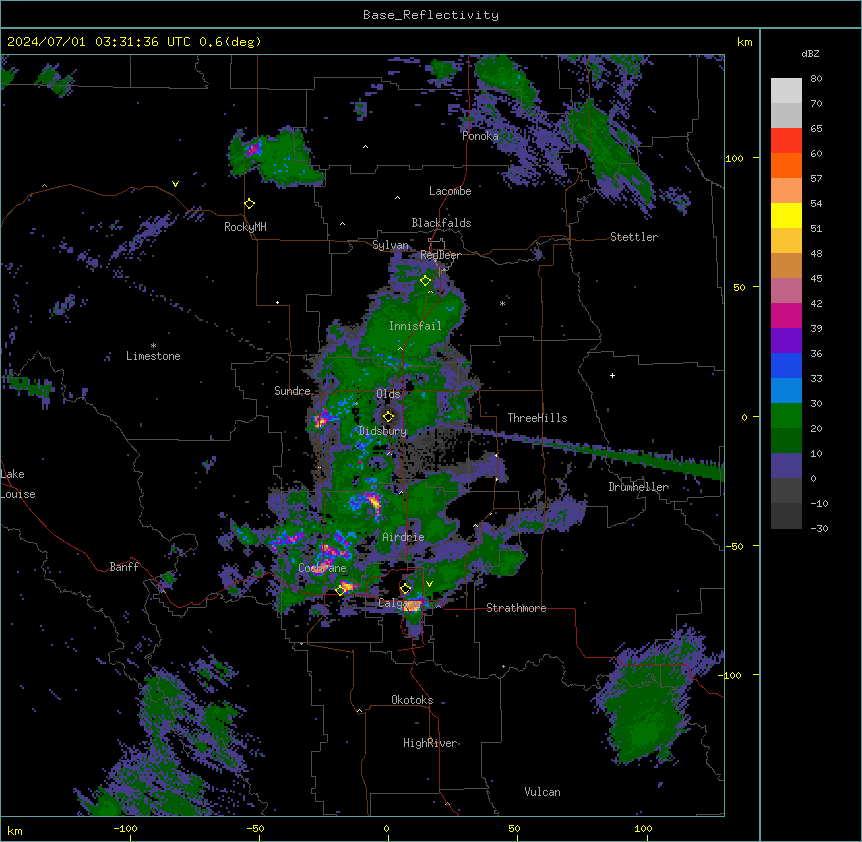This screenshot has height=842, width=862.
Task: Click the yellow diamond marker just south of RedDeer
Action: point(426,281)
